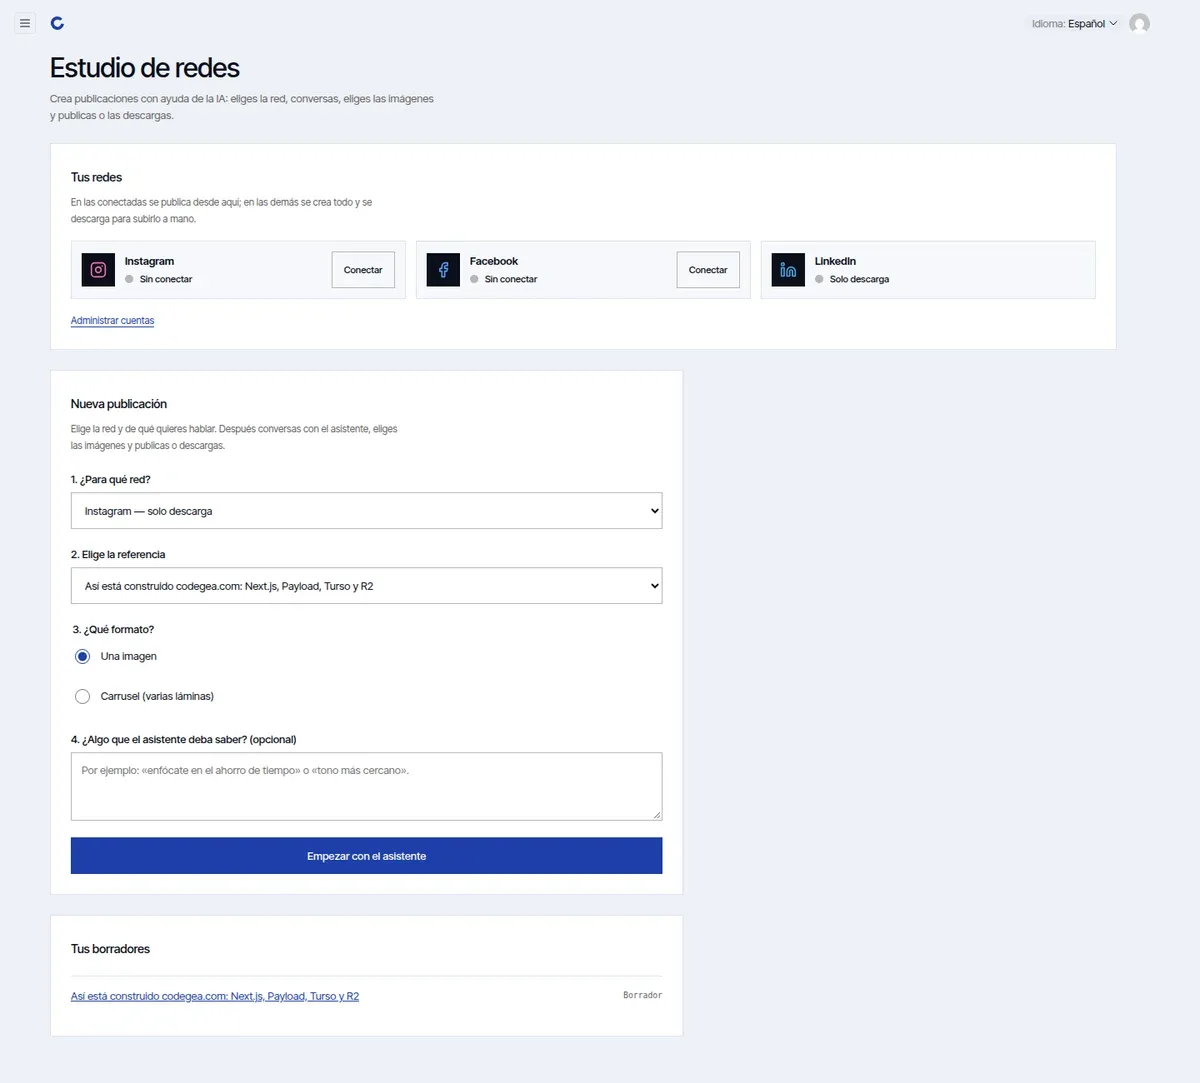Open the Idioma Español language selector

click(x=1075, y=24)
